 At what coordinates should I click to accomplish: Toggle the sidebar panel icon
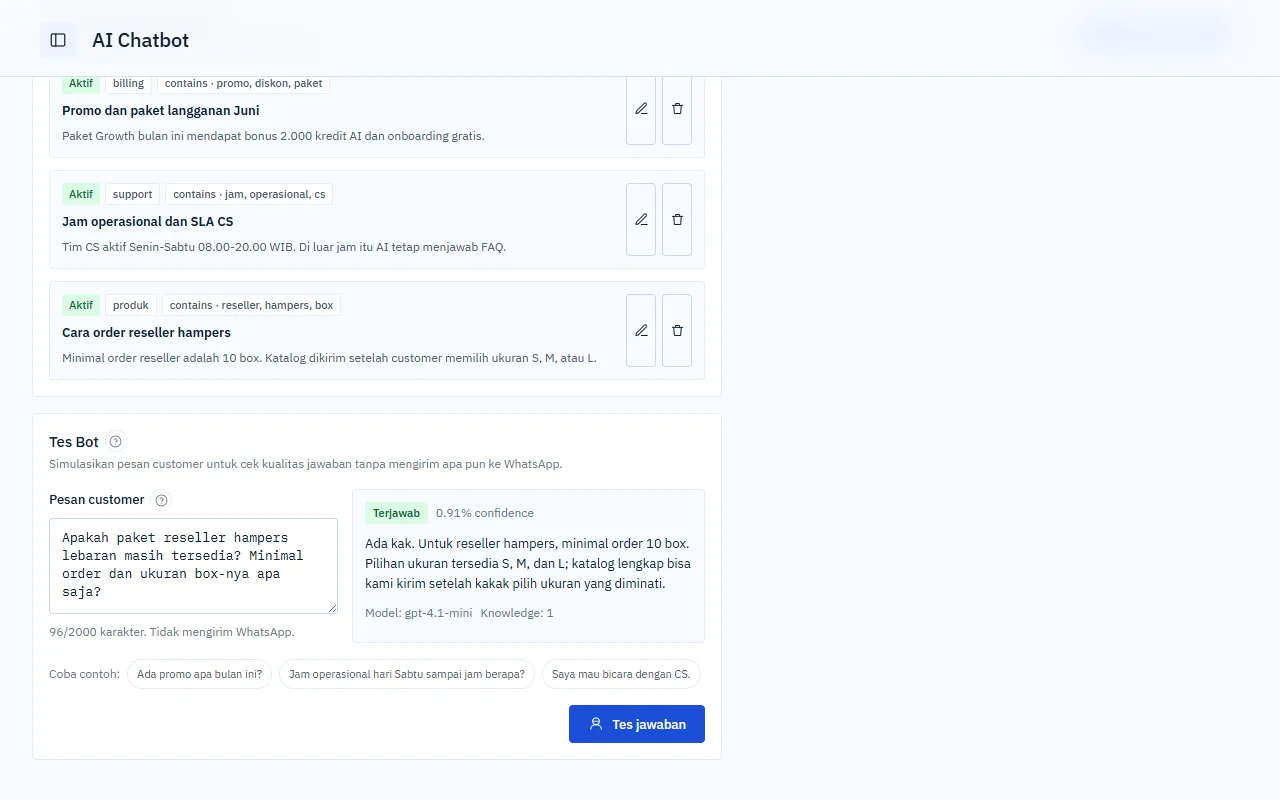pos(58,40)
